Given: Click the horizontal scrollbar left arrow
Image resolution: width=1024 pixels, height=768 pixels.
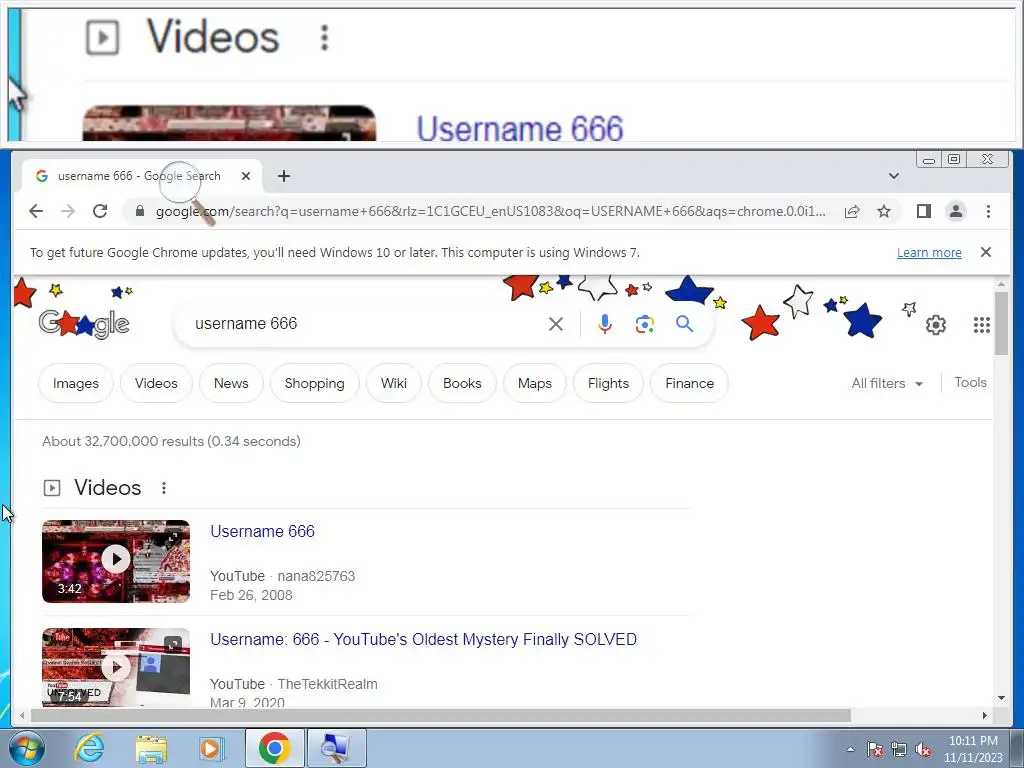Looking at the screenshot, I should (22, 716).
